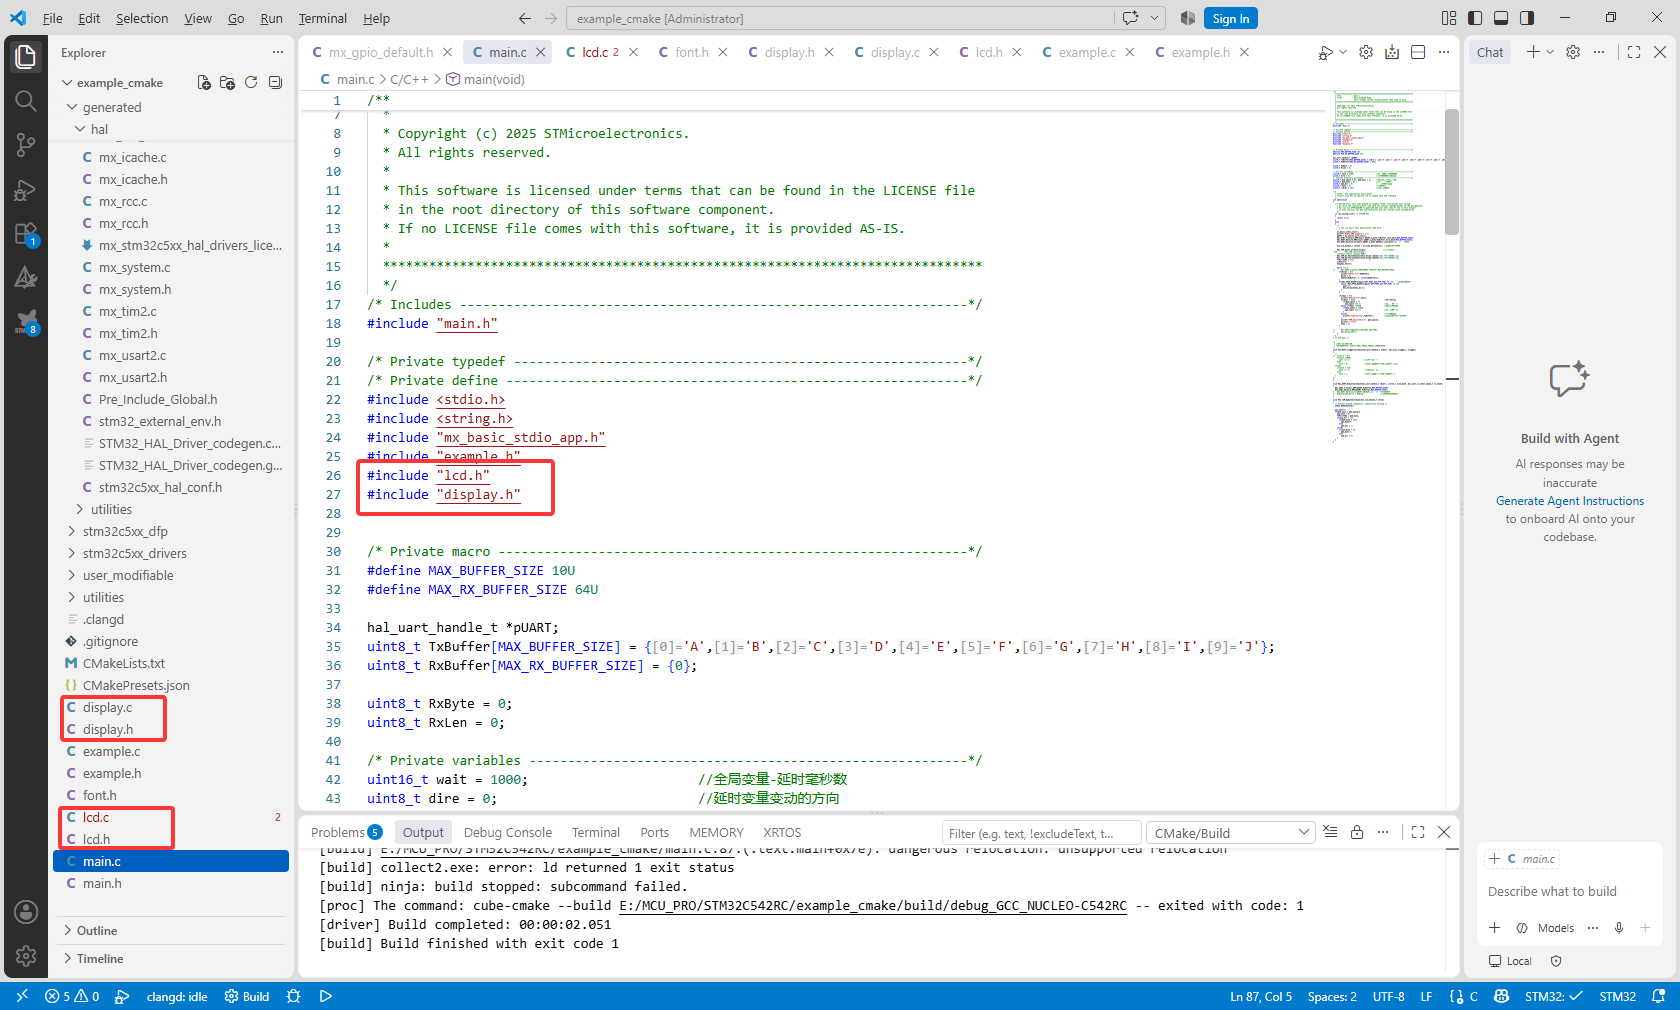Expand the user_modifiable folder

(x=128, y=575)
